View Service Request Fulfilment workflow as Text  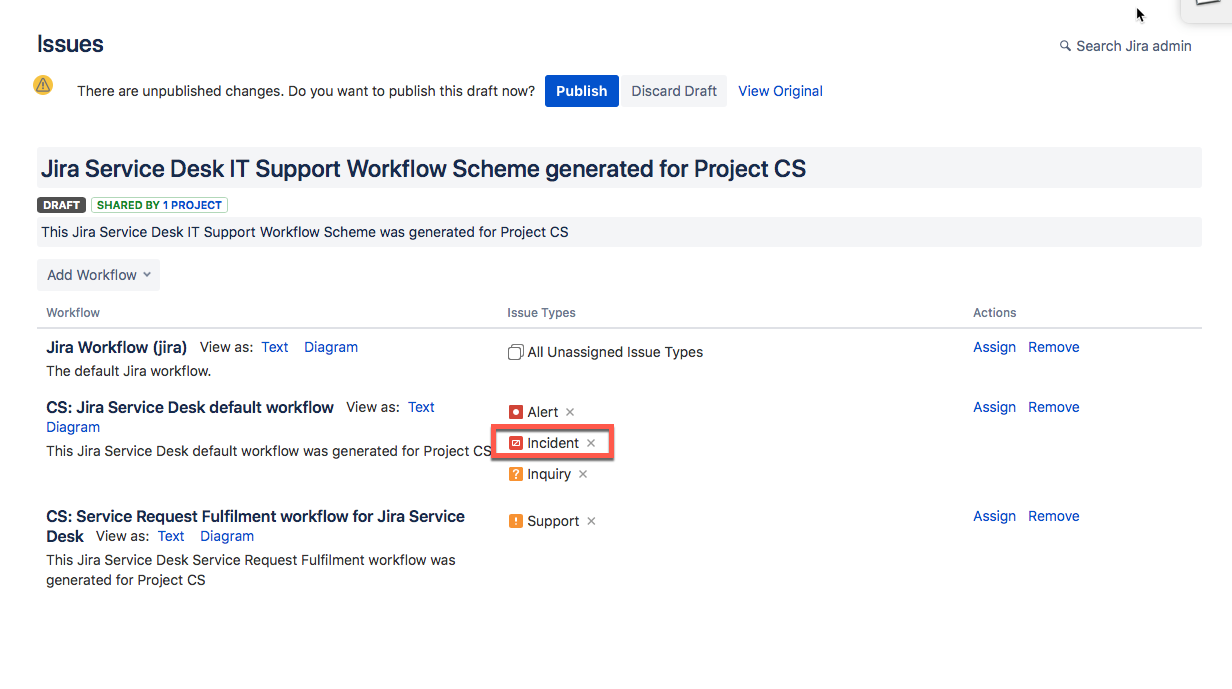click(x=171, y=536)
